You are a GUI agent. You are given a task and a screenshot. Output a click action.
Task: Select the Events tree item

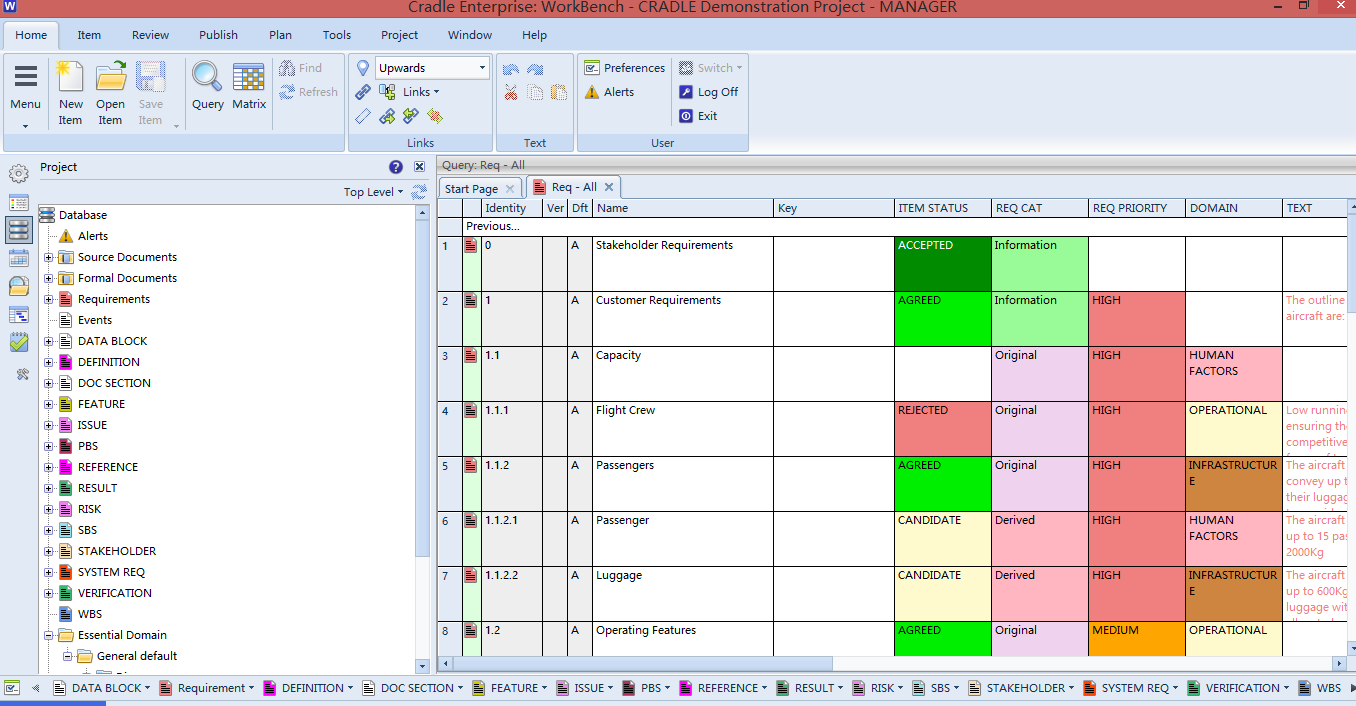tap(95, 320)
